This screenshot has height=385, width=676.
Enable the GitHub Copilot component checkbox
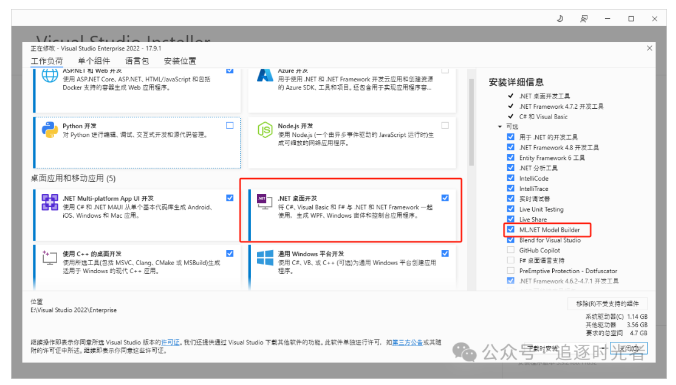(x=510, y=250)
